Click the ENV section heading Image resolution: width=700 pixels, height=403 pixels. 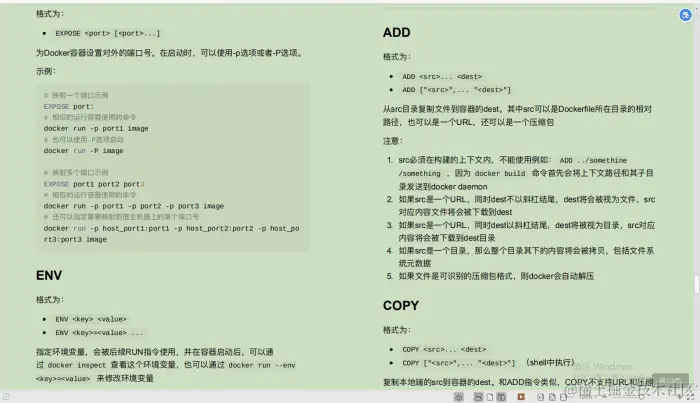(49, 275)
